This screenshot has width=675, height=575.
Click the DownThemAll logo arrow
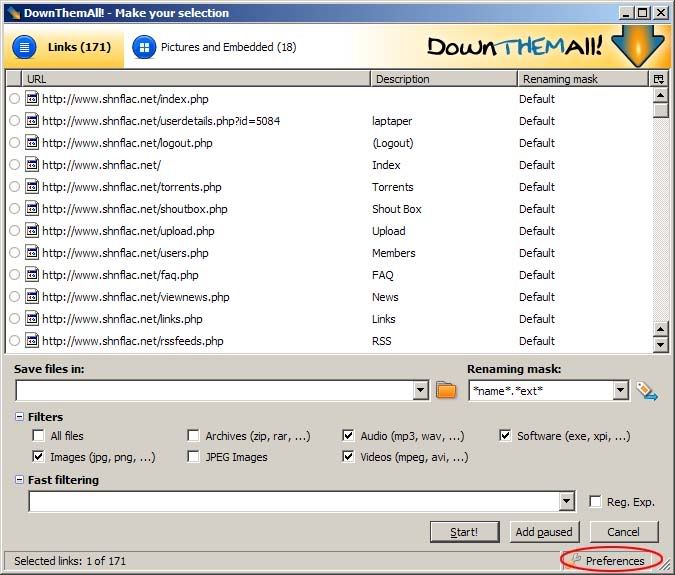click(638, 46)
